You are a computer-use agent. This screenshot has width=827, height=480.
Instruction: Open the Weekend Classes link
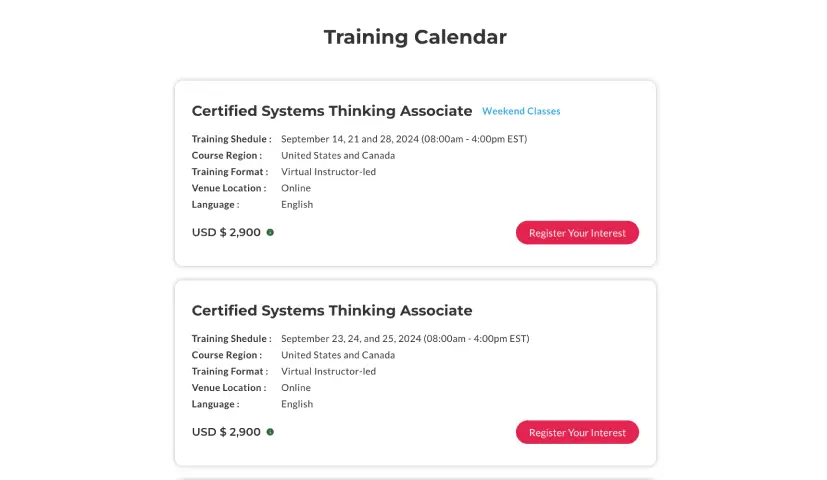521,111
